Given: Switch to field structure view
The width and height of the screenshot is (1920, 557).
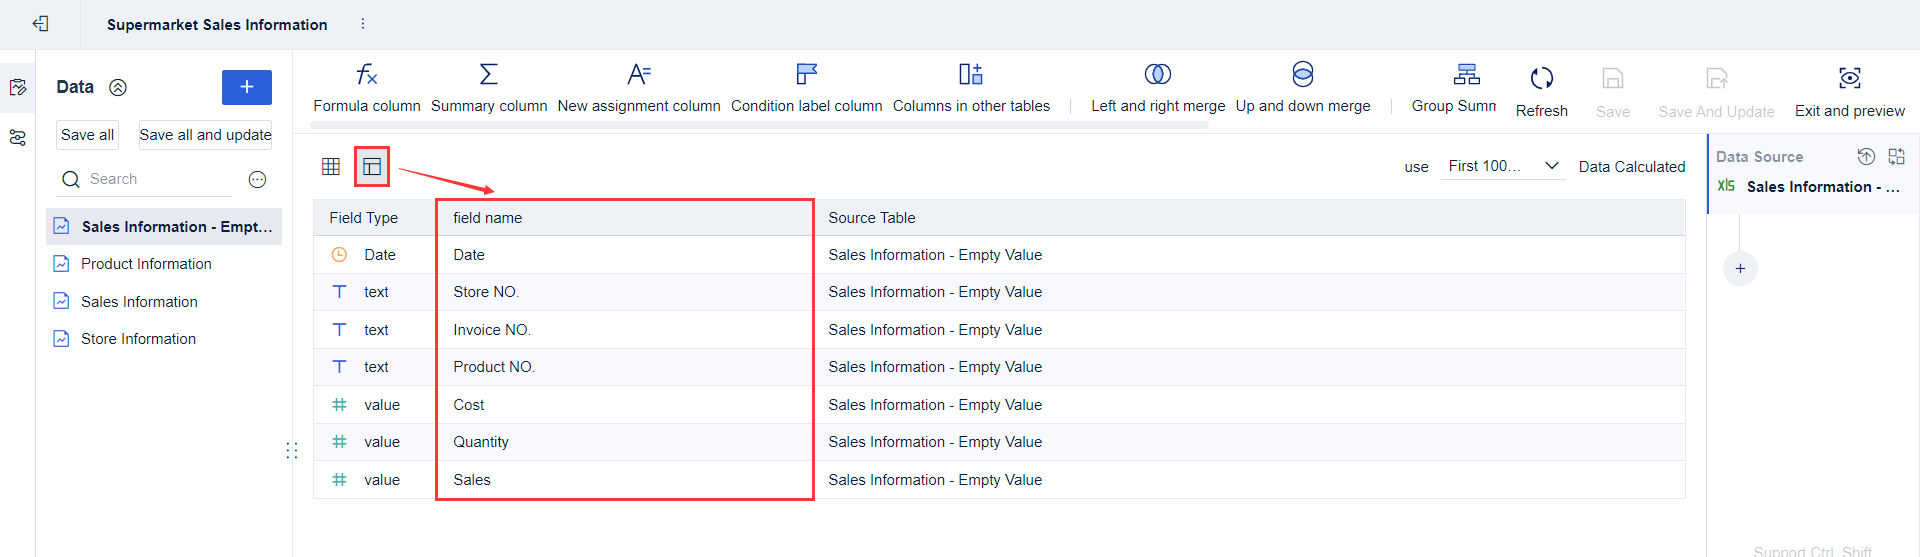Looking at the screenshot, I should tap(372, 167).
